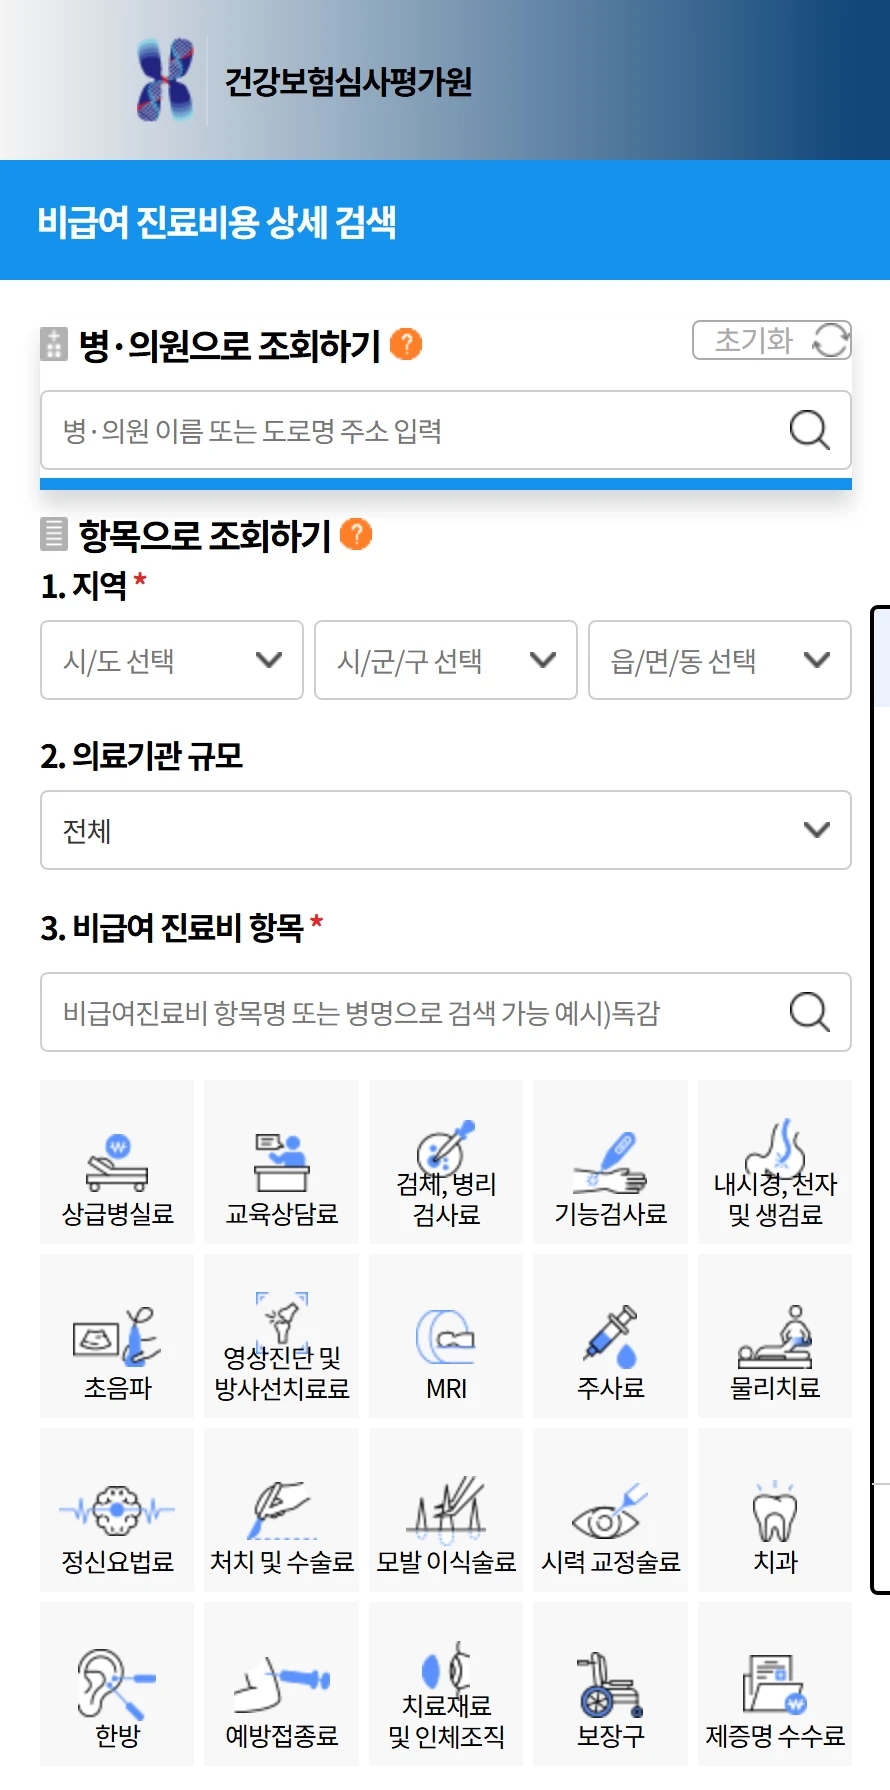Select the 물리치료 category icon
890x1790 pixels.
(775, 1336)
